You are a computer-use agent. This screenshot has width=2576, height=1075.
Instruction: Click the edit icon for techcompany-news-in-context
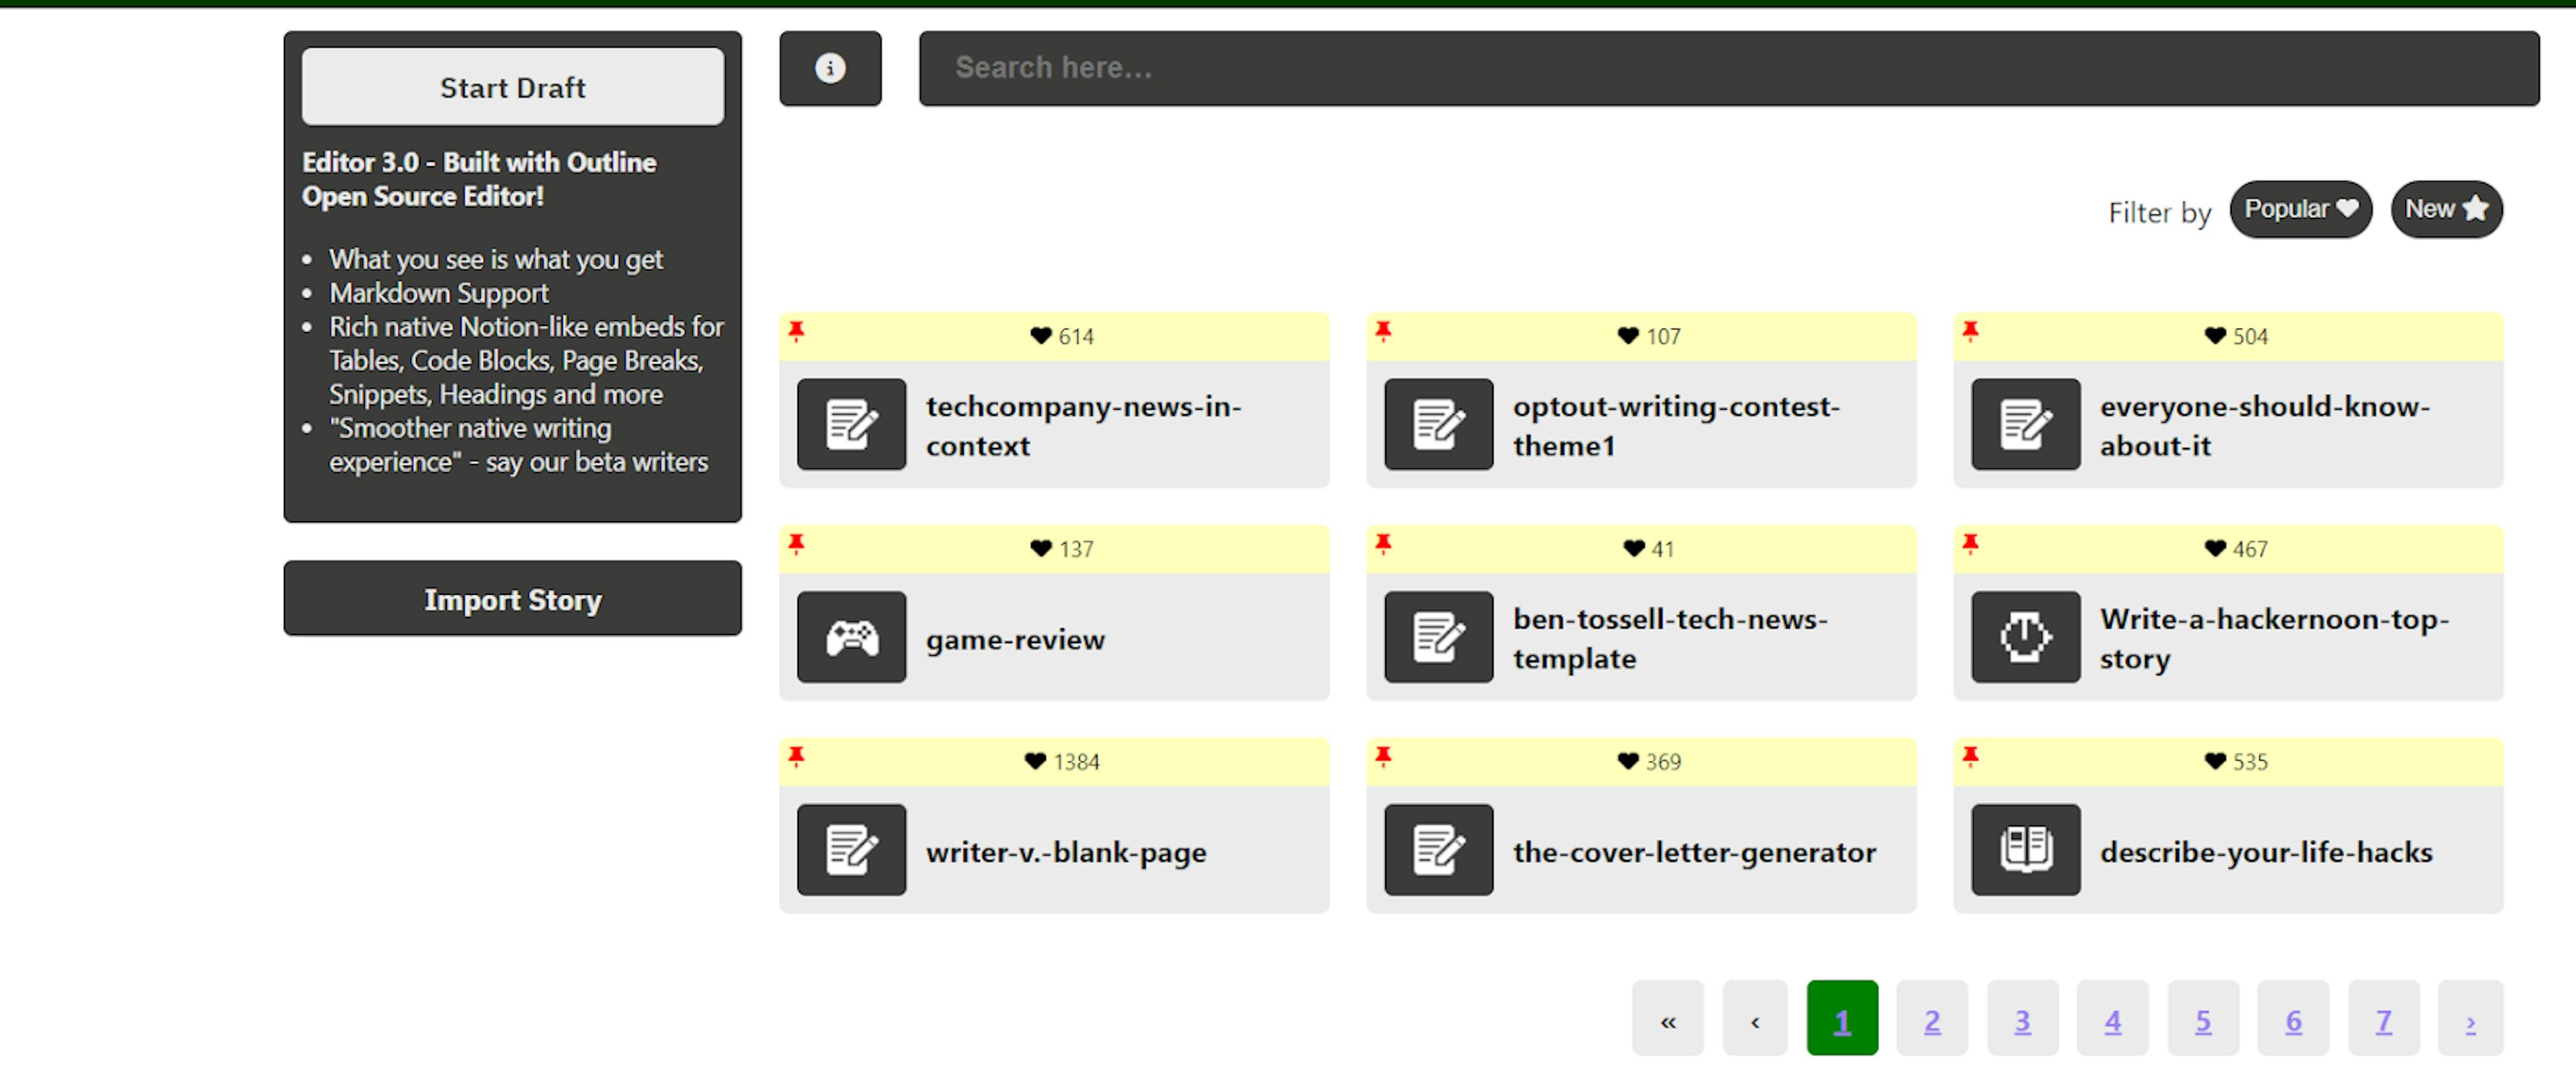(851, 424)
